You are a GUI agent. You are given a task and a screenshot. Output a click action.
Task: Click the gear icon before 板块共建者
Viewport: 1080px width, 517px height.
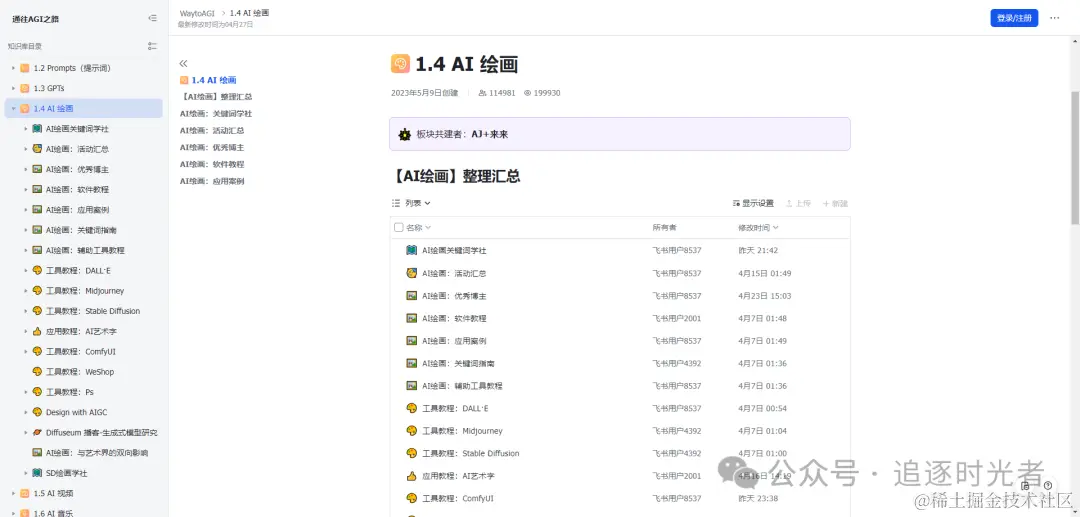tap(405, 134)
